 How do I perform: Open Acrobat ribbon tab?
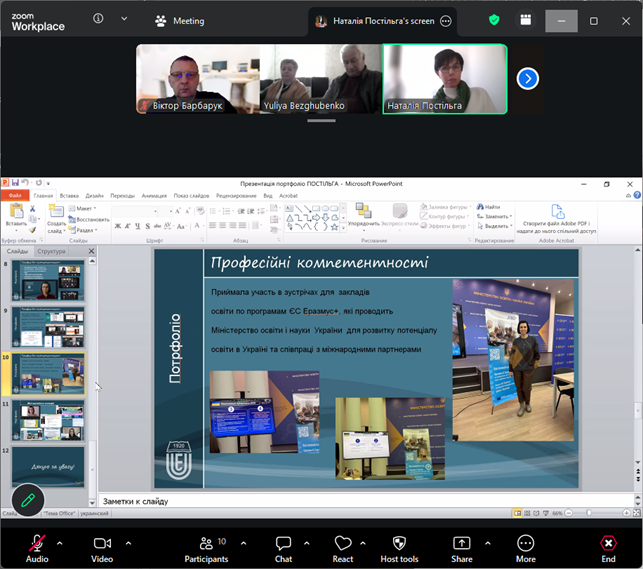288,196
